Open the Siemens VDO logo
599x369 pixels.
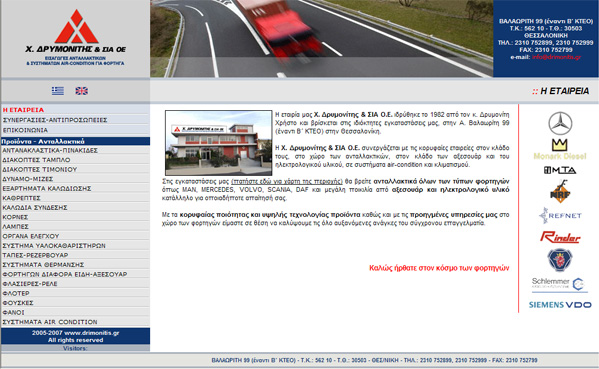point(560,305)
